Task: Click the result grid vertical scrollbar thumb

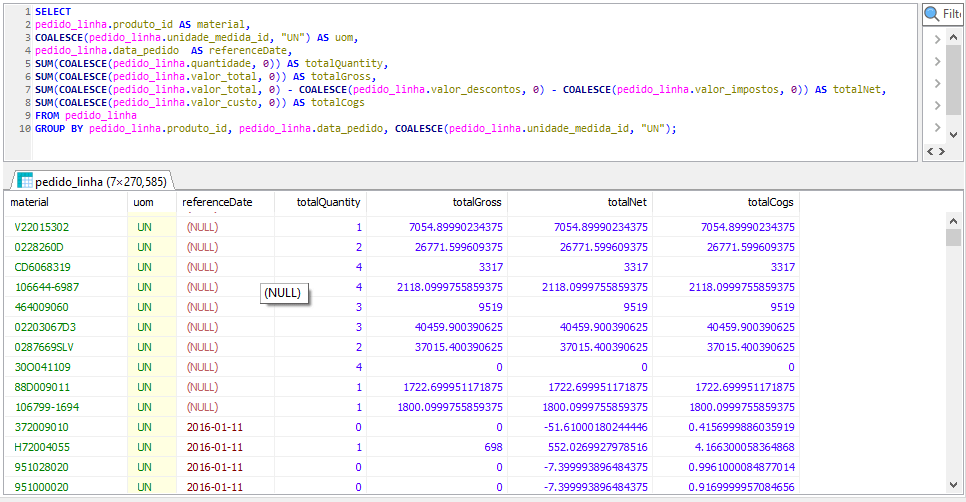Action: pyautogui.click(x=953, y=237)
